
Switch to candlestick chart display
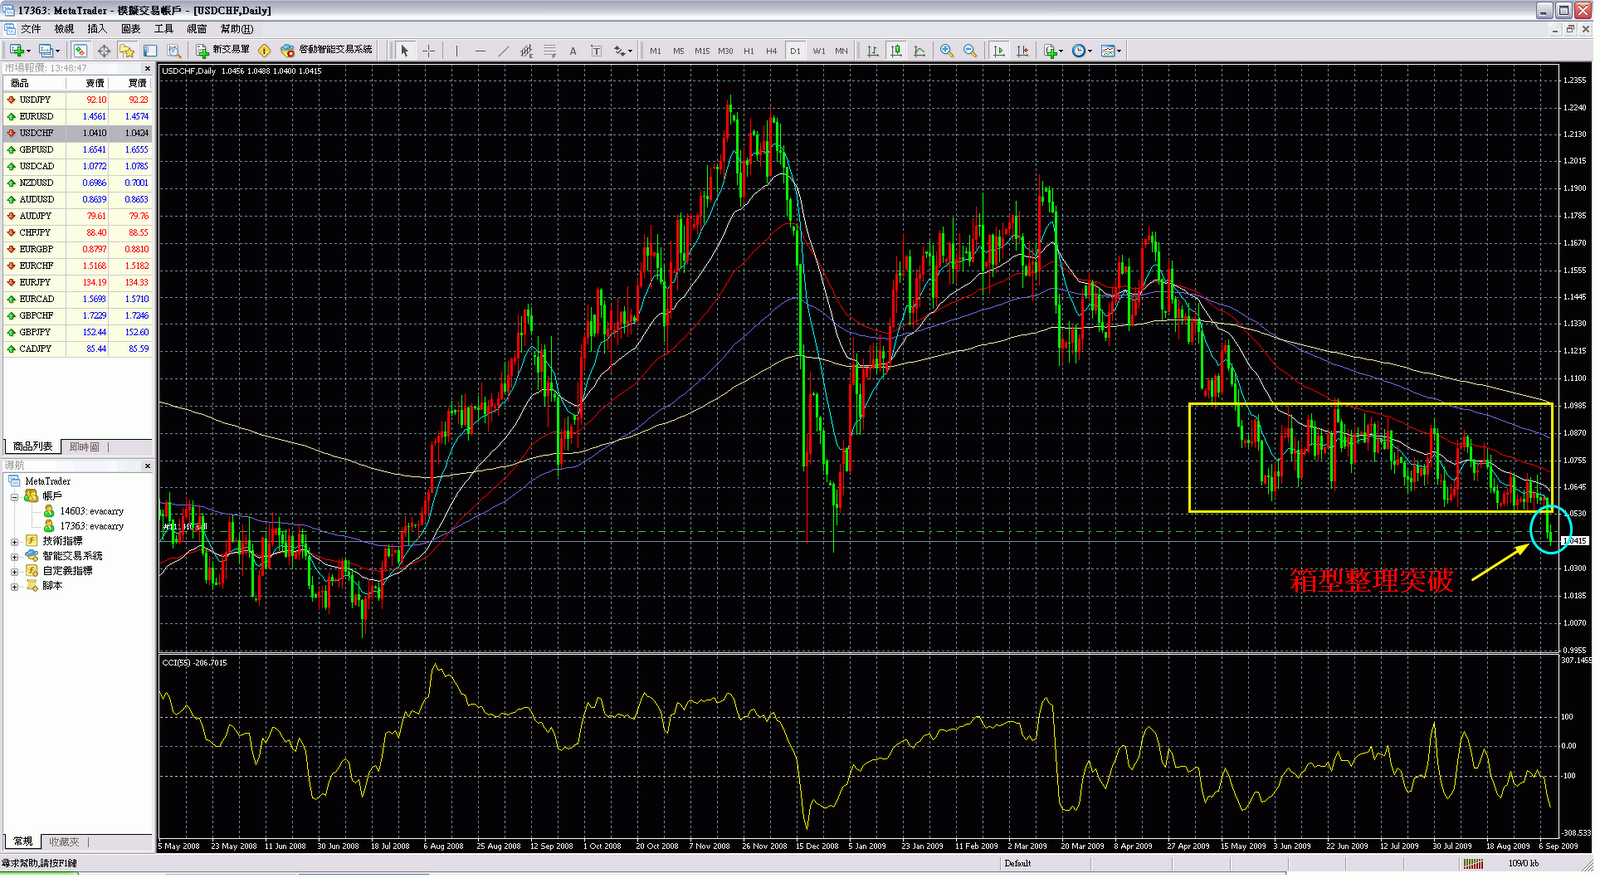[x=896, y=50]
